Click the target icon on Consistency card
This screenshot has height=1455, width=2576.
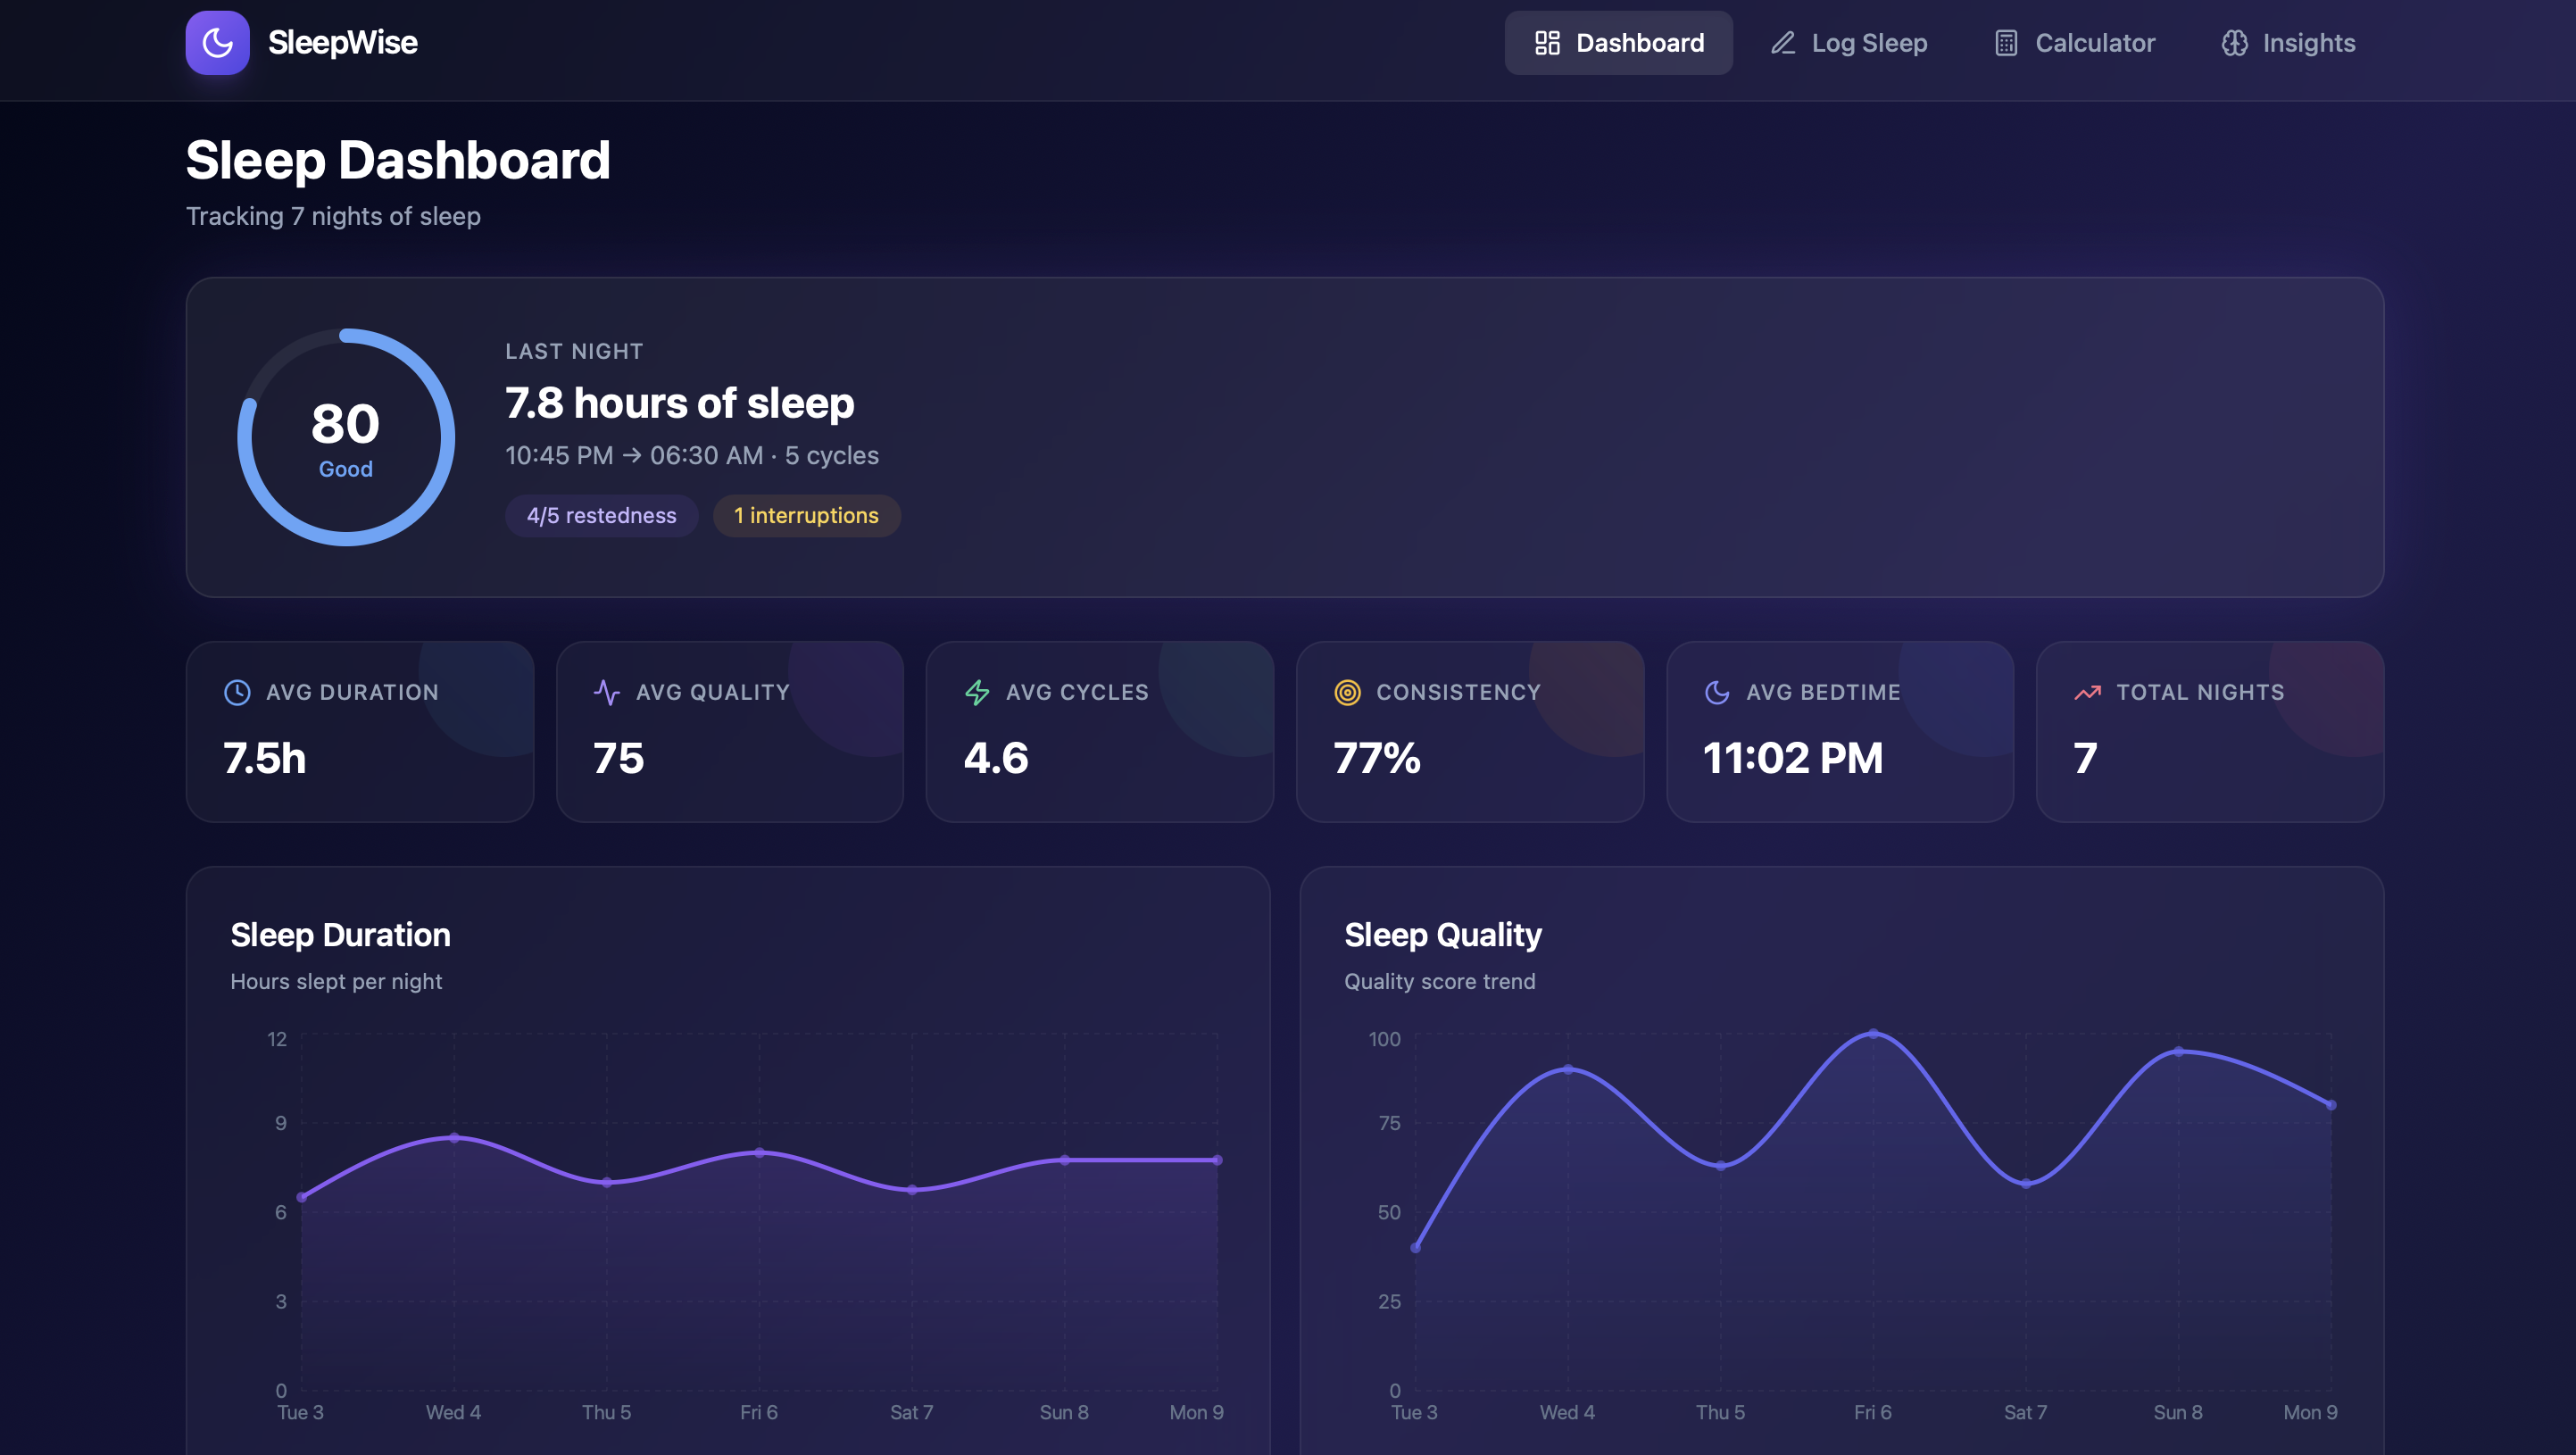tap(1347, 692)
